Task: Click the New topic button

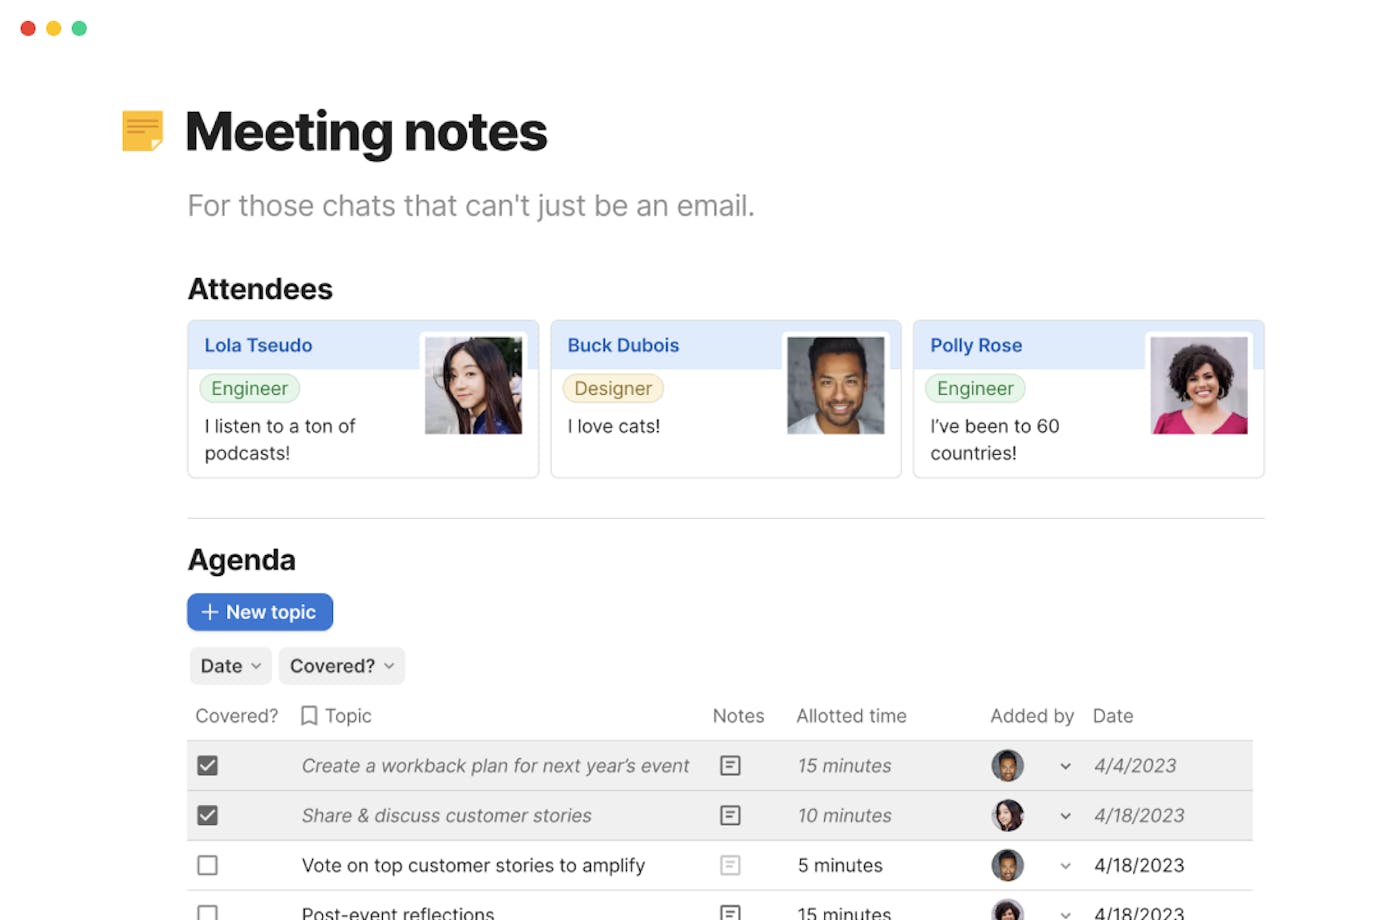Action: pos(260,612)
